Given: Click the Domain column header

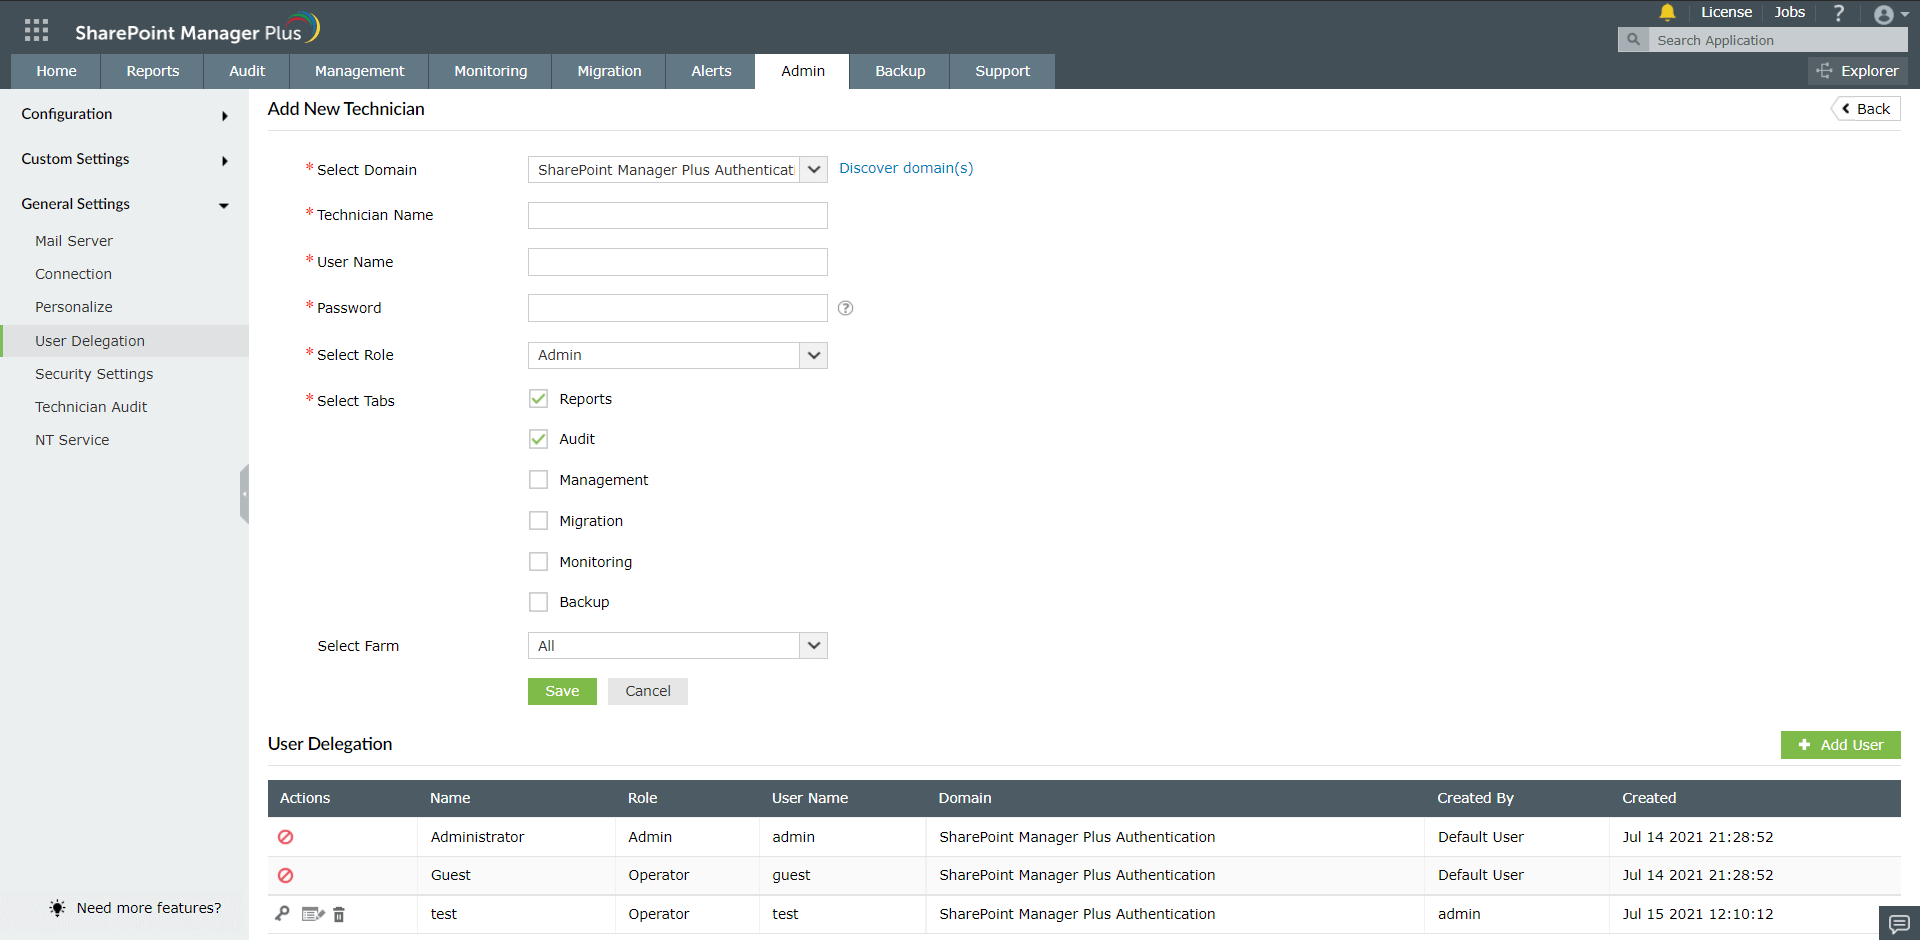Looking at the screenshot, I should coord(965,798).
